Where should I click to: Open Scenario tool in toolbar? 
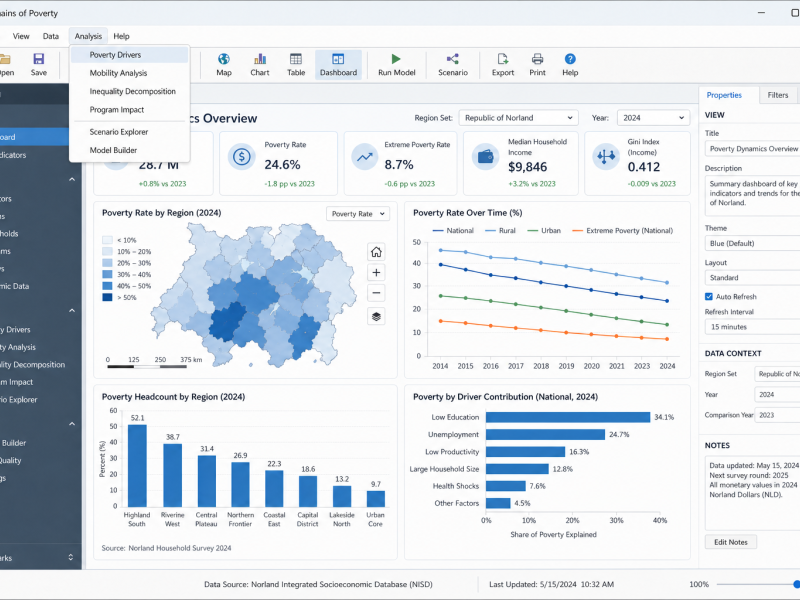453,65
